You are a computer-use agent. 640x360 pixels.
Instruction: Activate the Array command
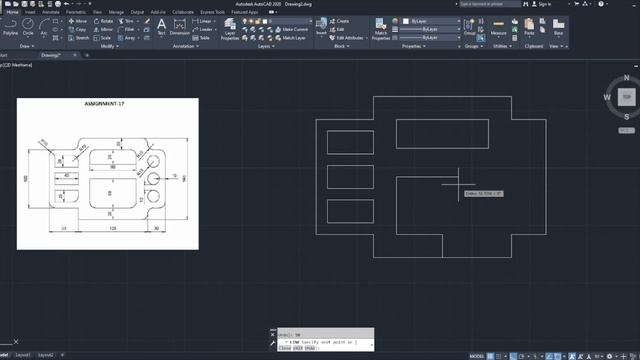click(127, 38)
